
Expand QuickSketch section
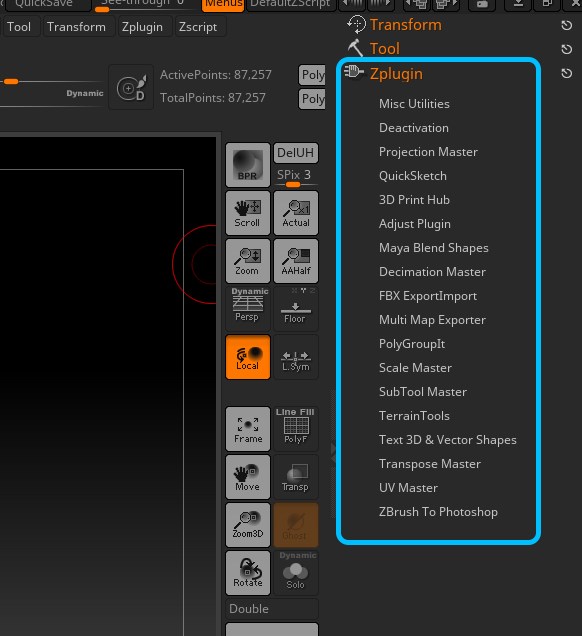412,176
